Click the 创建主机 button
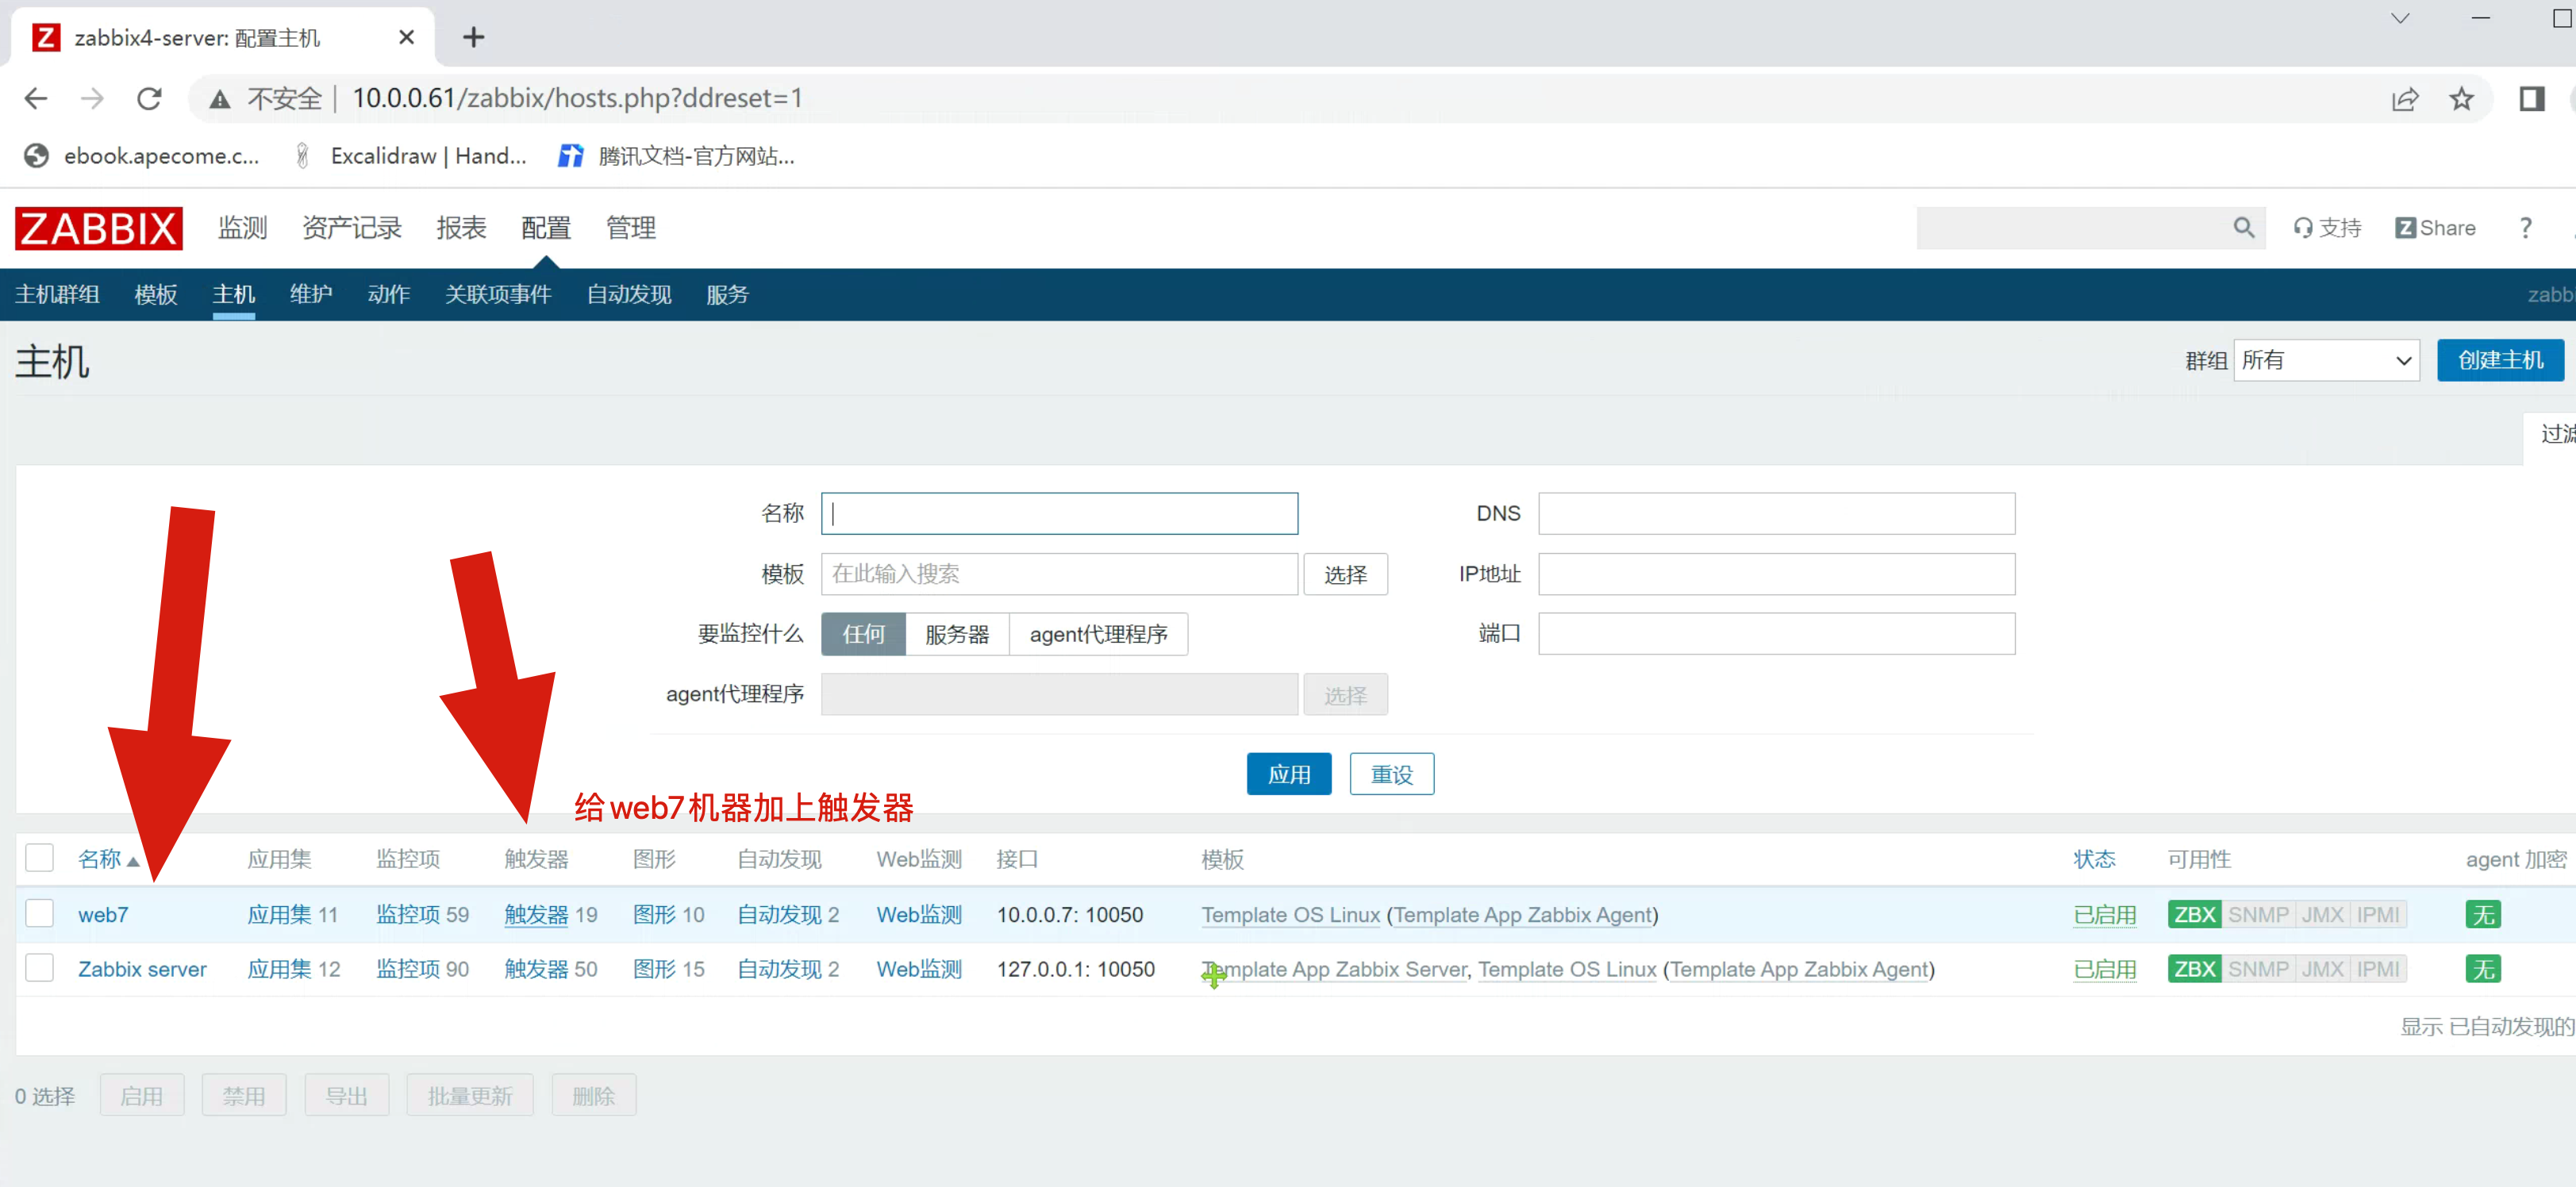2576x1187 pixels. pyautogui.click(x=2499, y=360)
